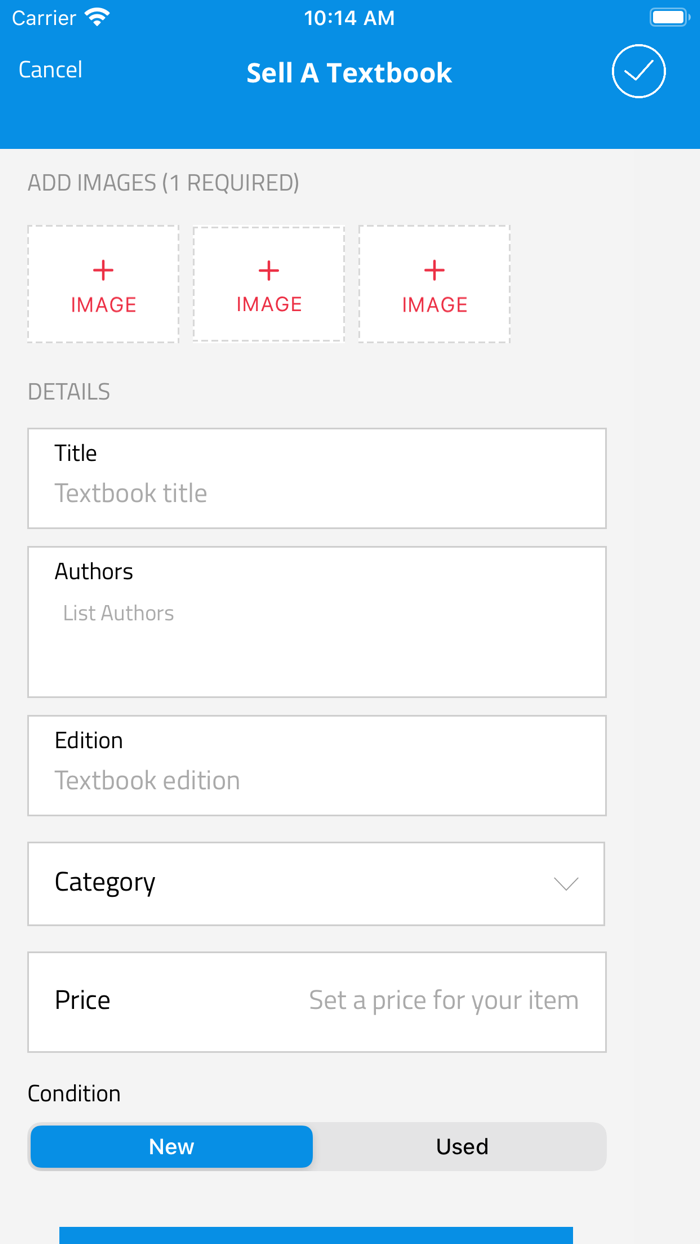Focus the Textbook title input field
700x1244 pixels.
pyautogui.click(x=316, y=493)
